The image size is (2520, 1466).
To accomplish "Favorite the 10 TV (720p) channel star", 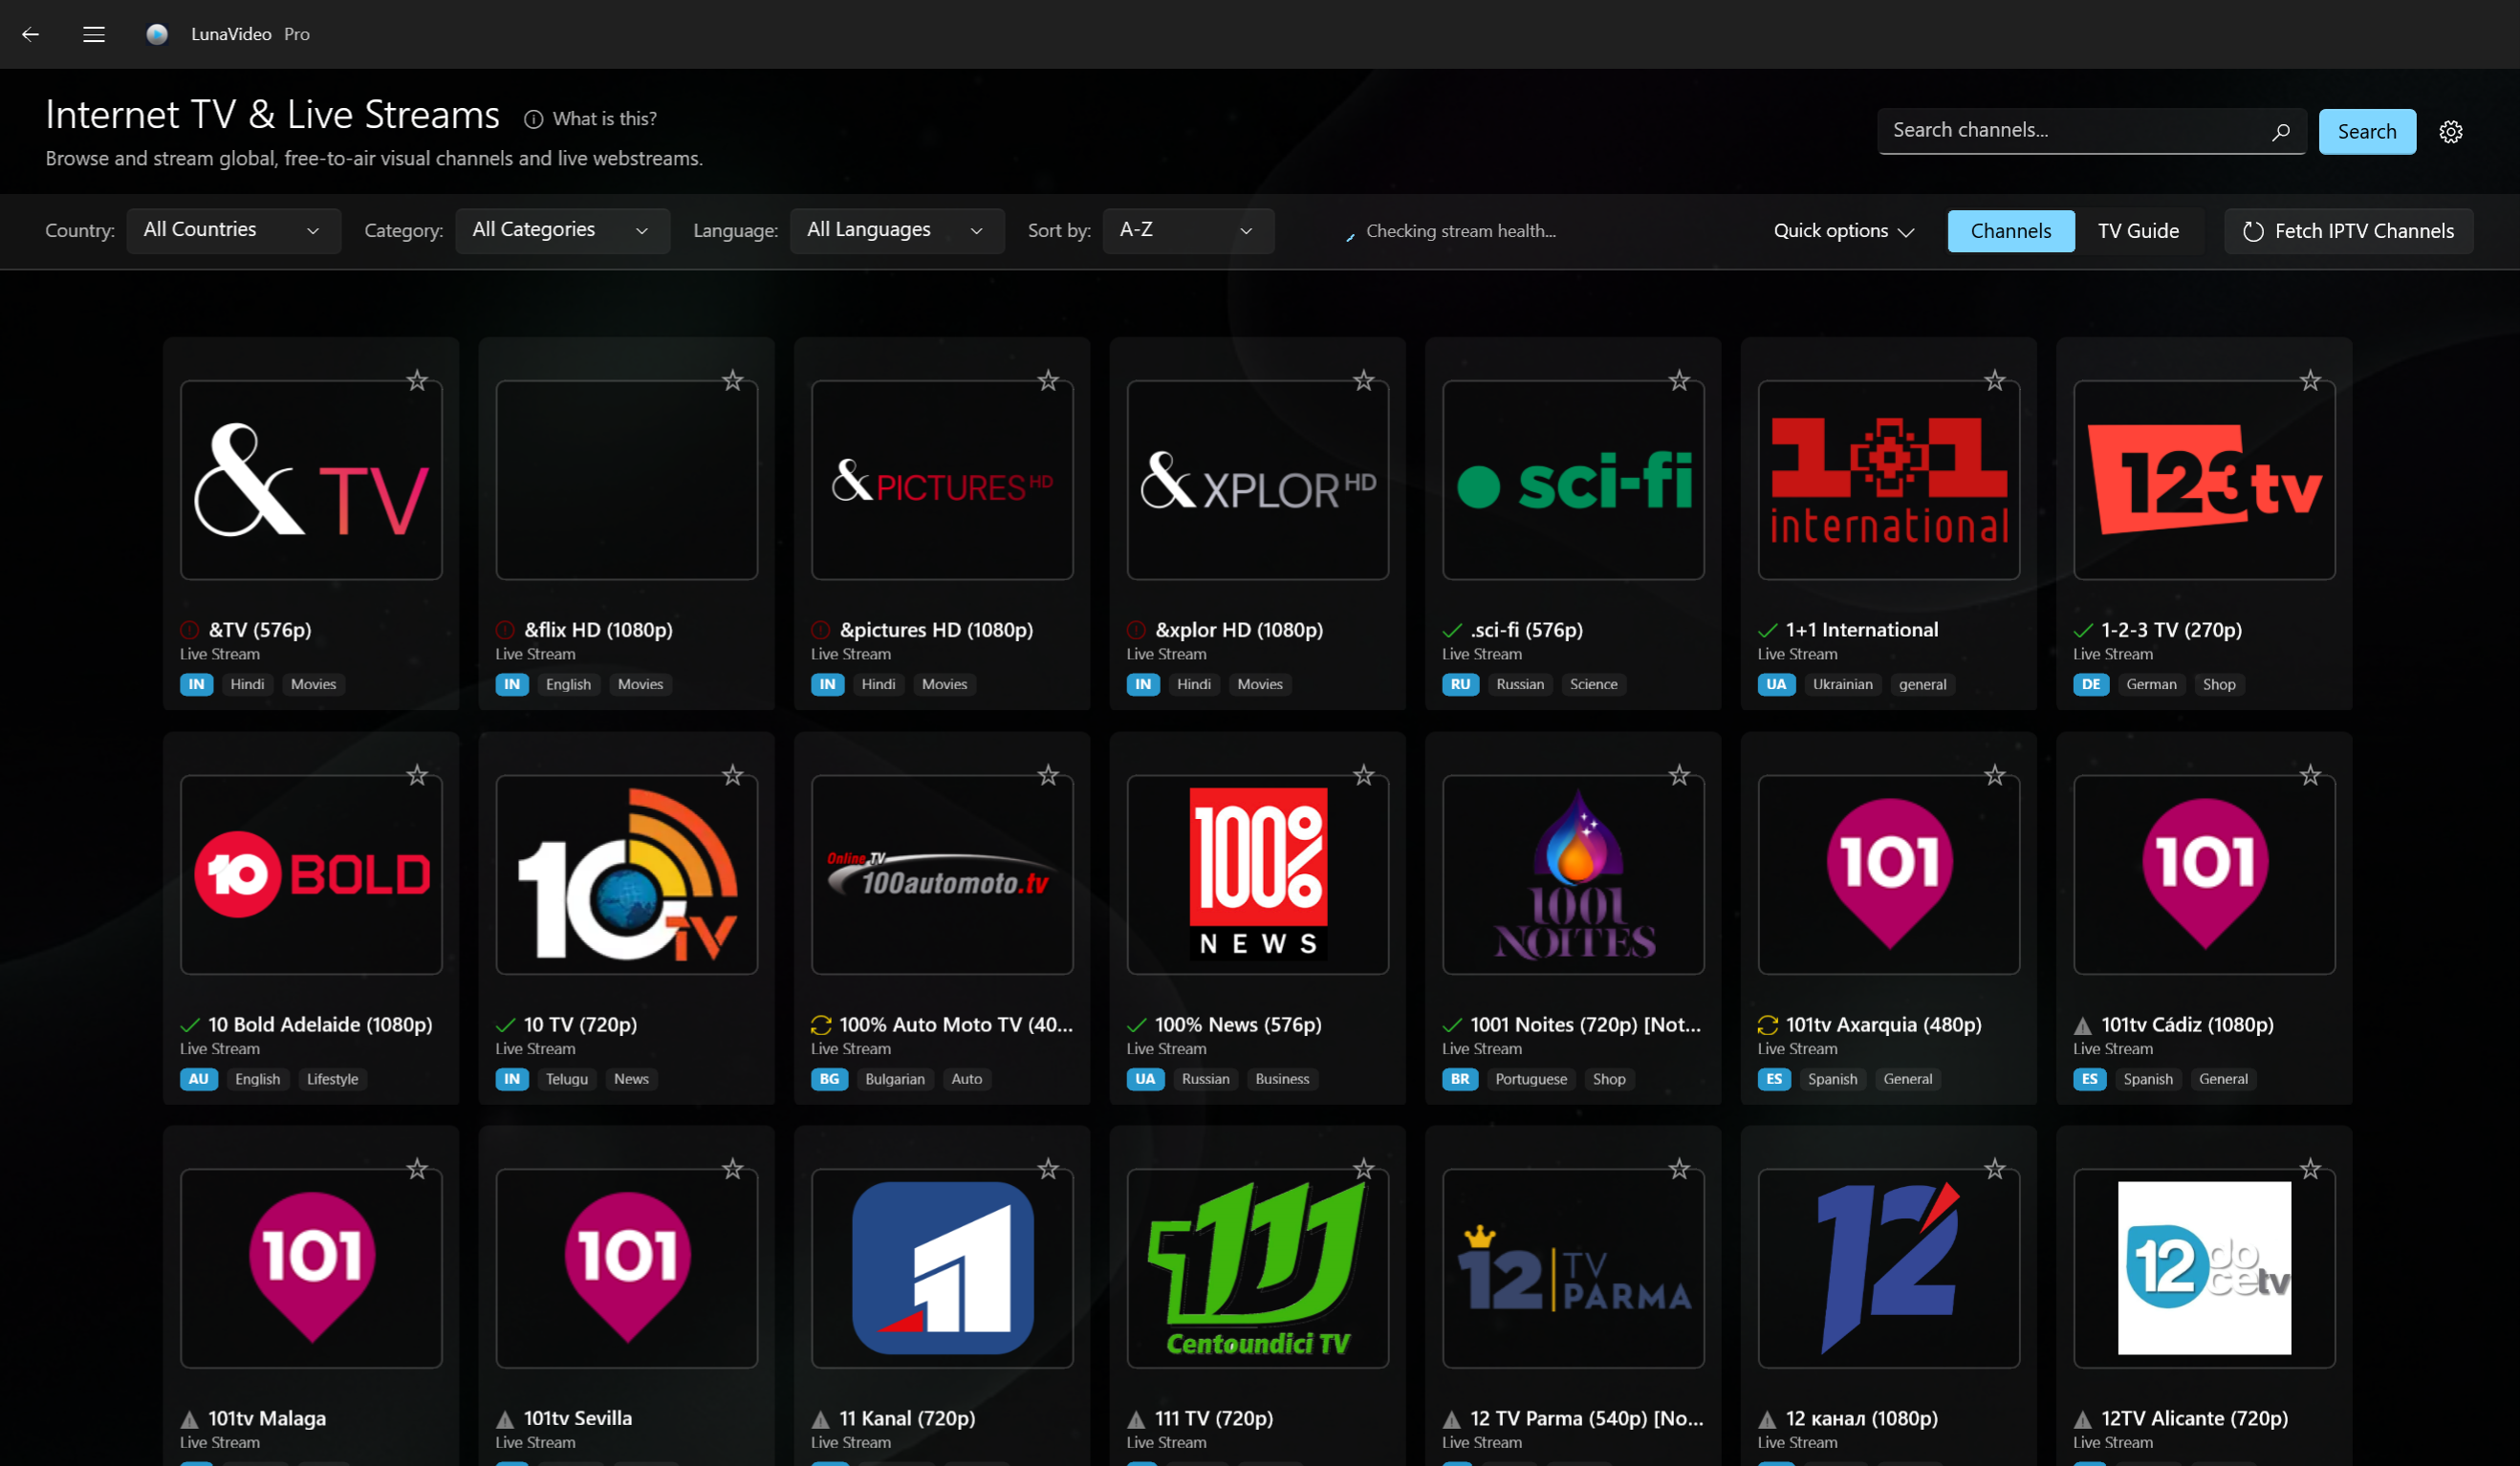I will pyautogui.click(x=733, y=775).
